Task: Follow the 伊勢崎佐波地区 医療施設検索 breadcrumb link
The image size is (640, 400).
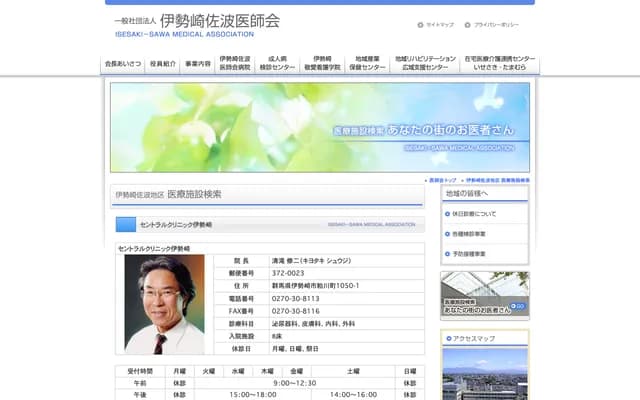Action: click(x=496, y=180)
